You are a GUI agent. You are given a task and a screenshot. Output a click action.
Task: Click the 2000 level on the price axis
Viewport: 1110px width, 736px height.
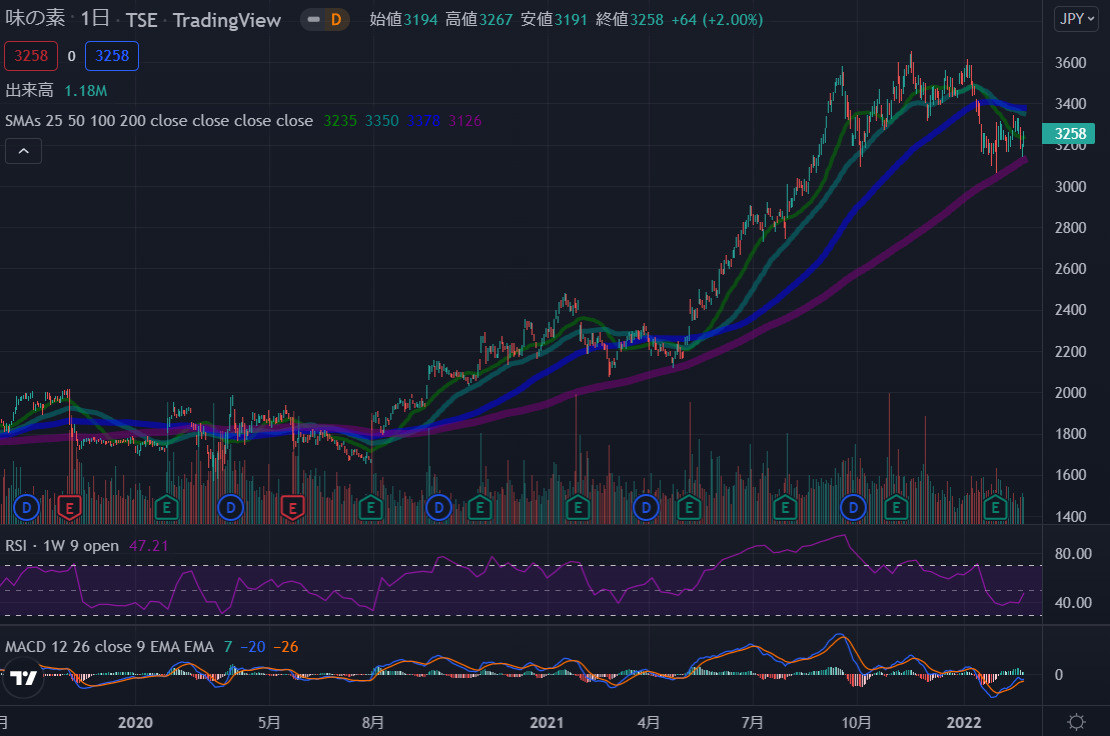1070,393
